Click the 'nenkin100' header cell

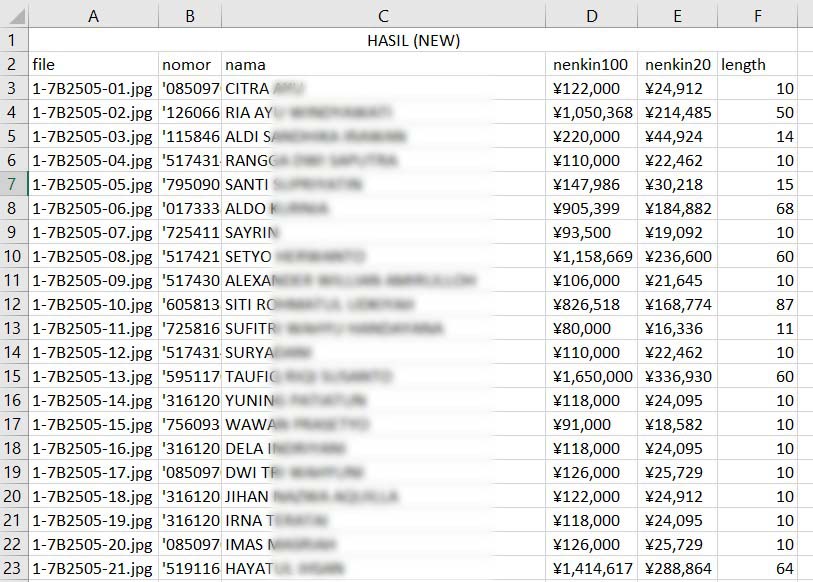pos(592,64)
